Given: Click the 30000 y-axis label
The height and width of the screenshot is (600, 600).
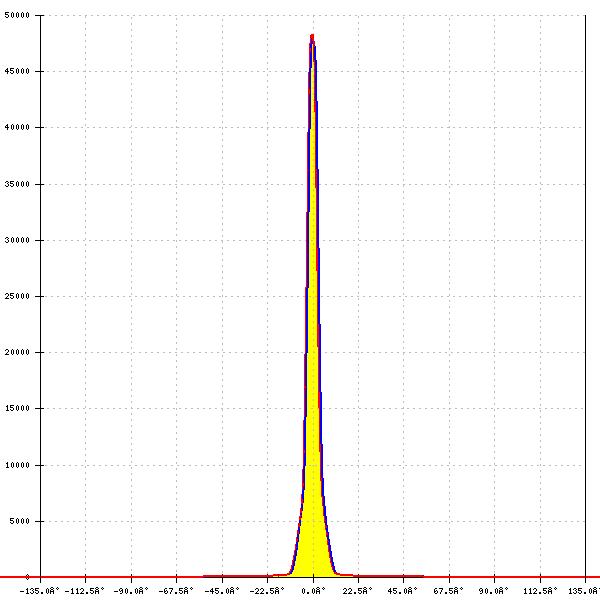Looking at the screenshot, I should pyautogui.click(x=17, y=240).
